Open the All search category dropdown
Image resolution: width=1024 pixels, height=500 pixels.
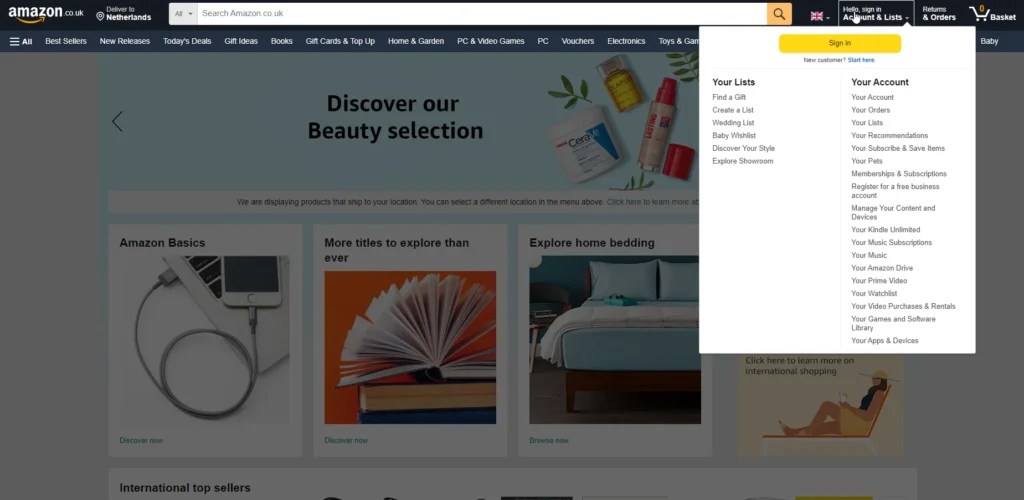point(184,14)
